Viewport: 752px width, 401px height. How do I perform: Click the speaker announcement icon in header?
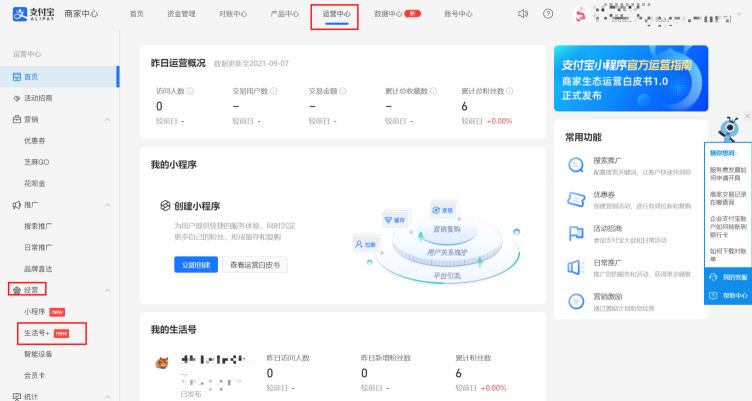coord(523,14)
